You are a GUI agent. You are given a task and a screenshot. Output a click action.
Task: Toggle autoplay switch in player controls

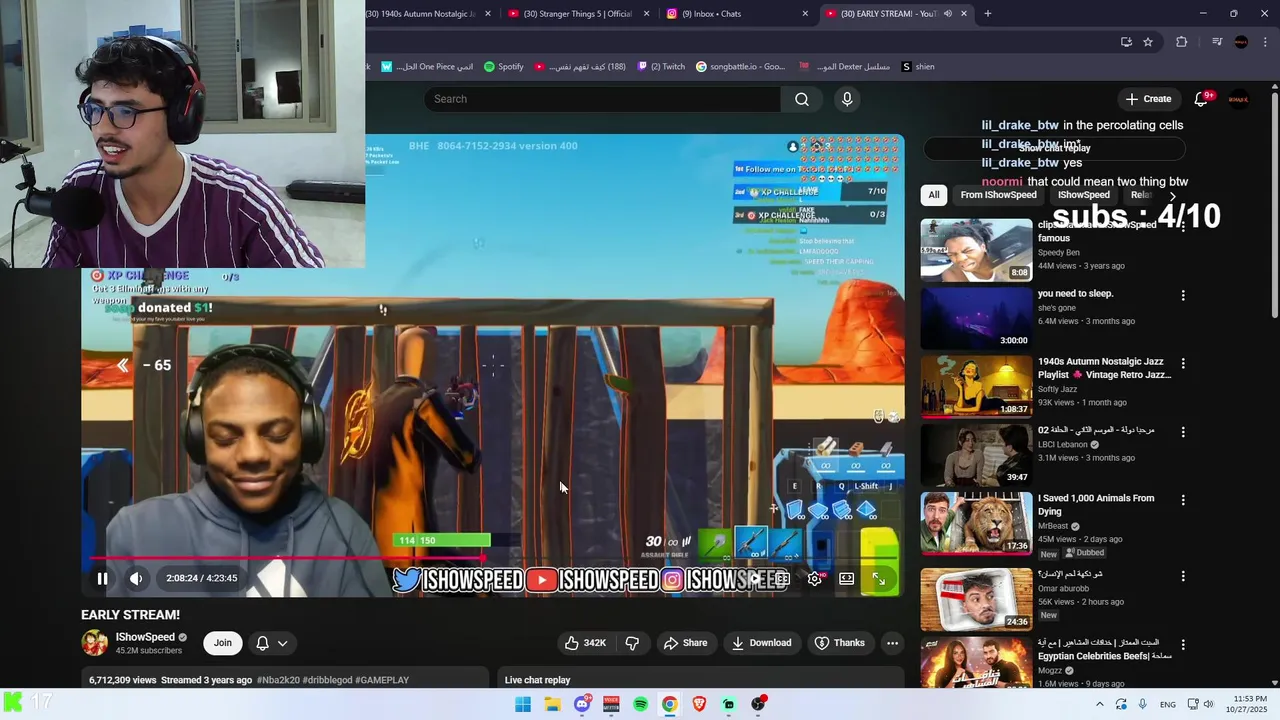pyautogui.click(x=755, y=578)
